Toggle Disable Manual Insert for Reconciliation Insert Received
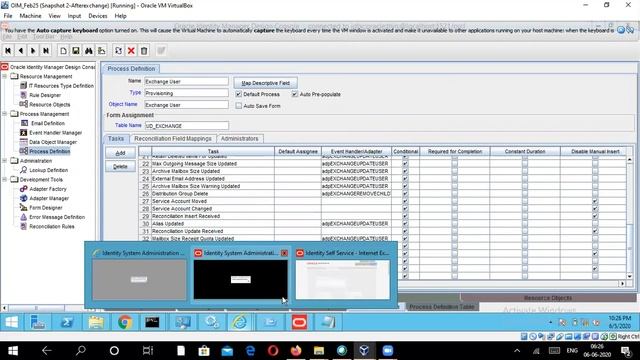Screen dimensions: 640x360 [595, 216]
